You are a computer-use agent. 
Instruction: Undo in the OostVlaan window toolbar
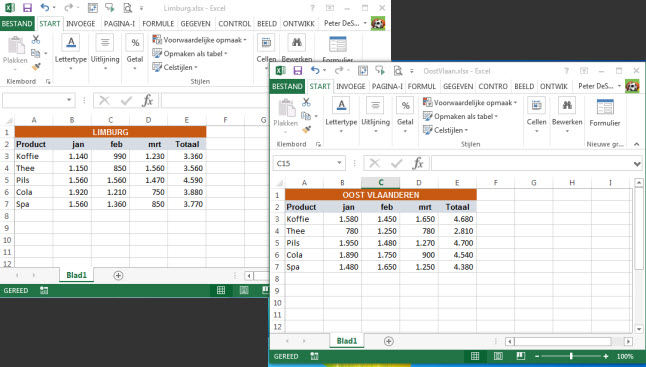click(315, 70)
